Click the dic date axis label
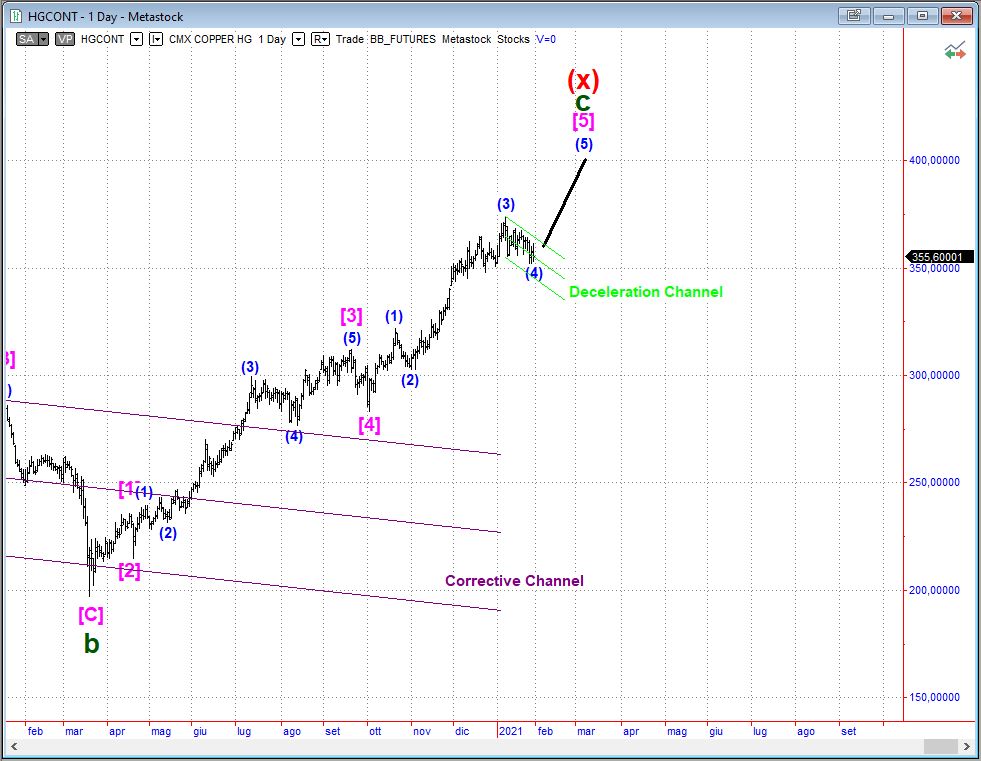 (x=462, y=731)
